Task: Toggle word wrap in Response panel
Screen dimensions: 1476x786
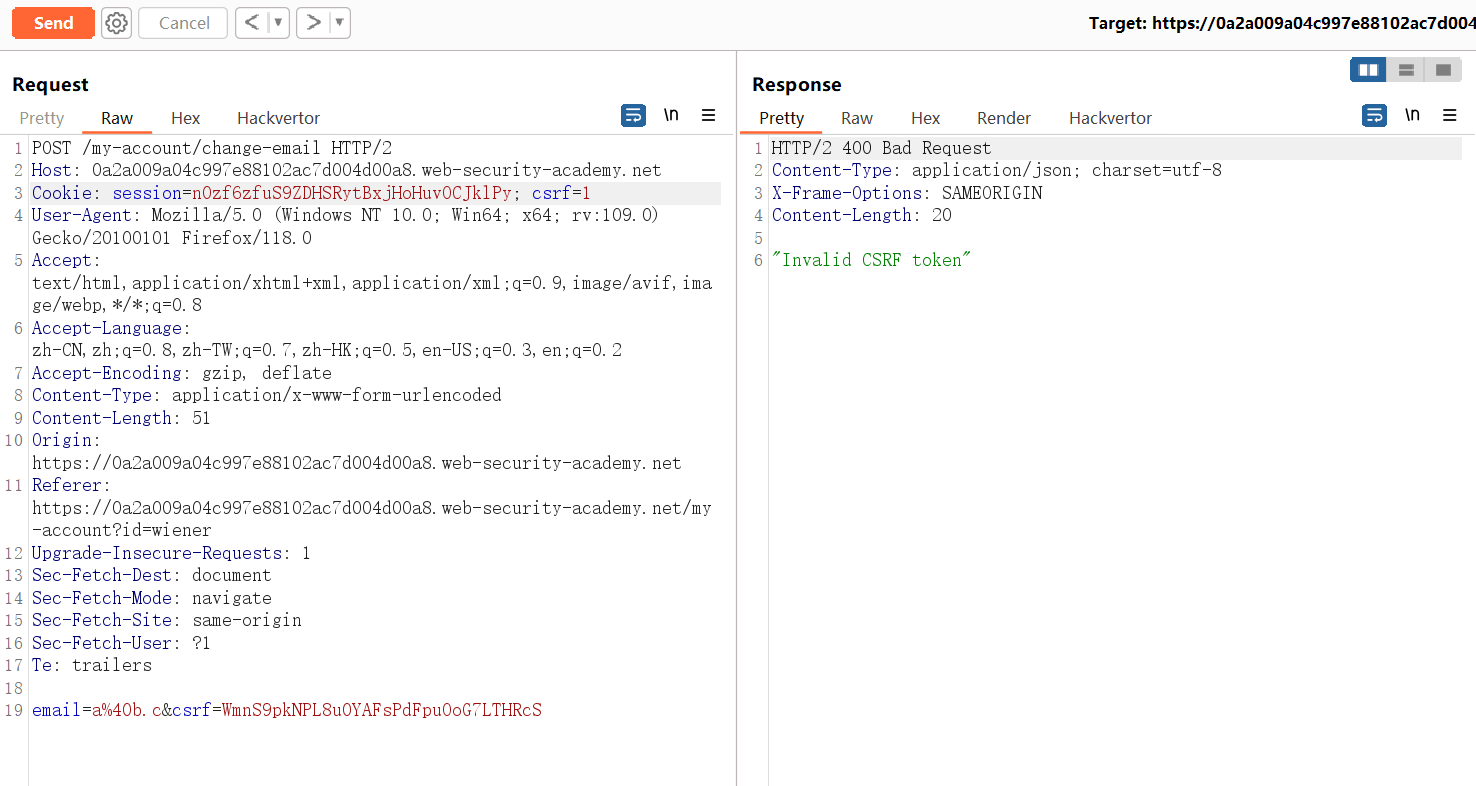Action: tap(1374, 116)
